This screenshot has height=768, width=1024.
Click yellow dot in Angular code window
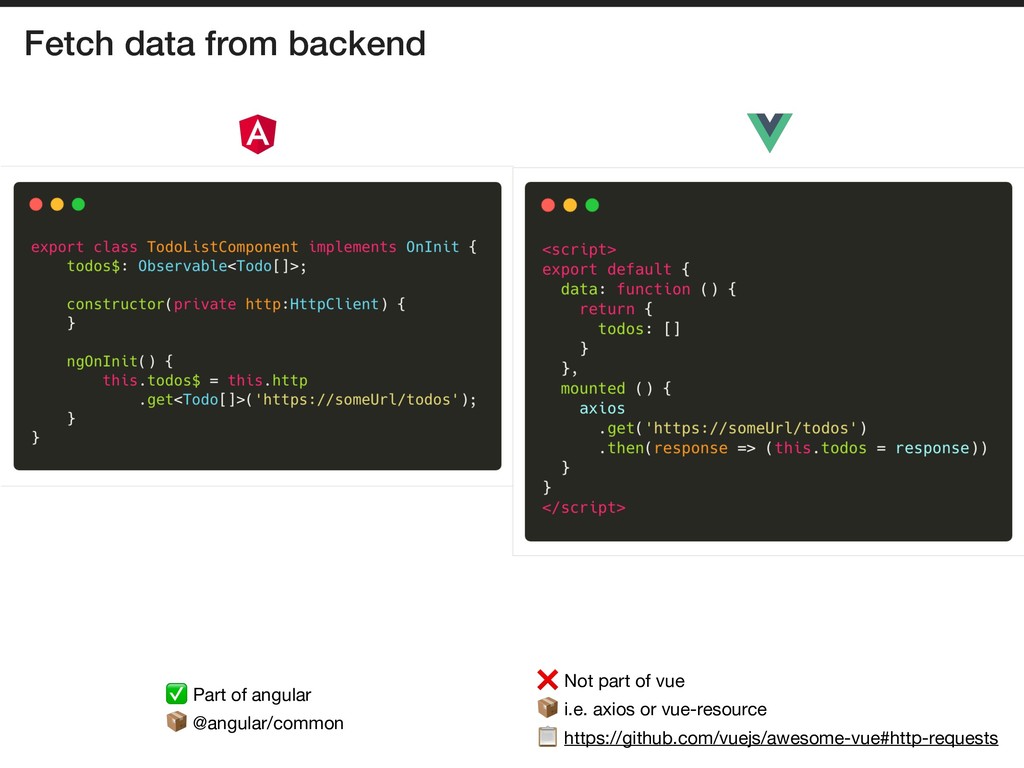point(57,204)
